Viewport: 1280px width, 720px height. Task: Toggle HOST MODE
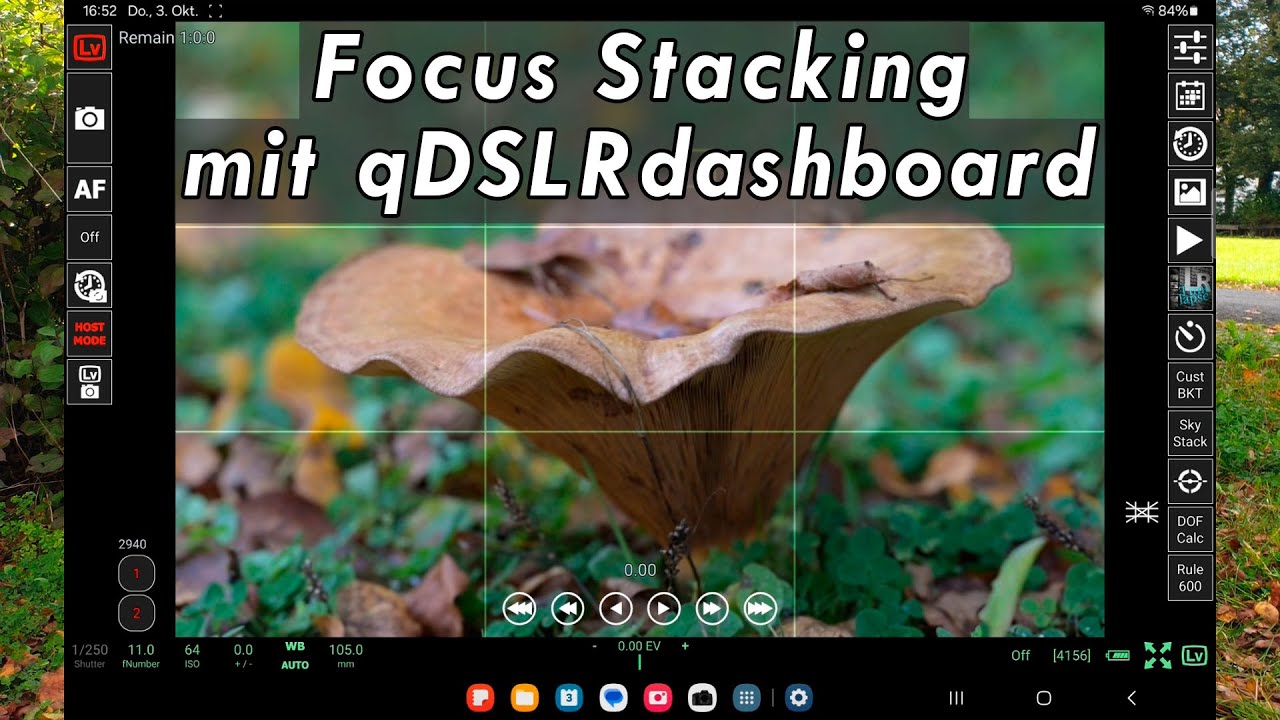[x=89, y=333]
